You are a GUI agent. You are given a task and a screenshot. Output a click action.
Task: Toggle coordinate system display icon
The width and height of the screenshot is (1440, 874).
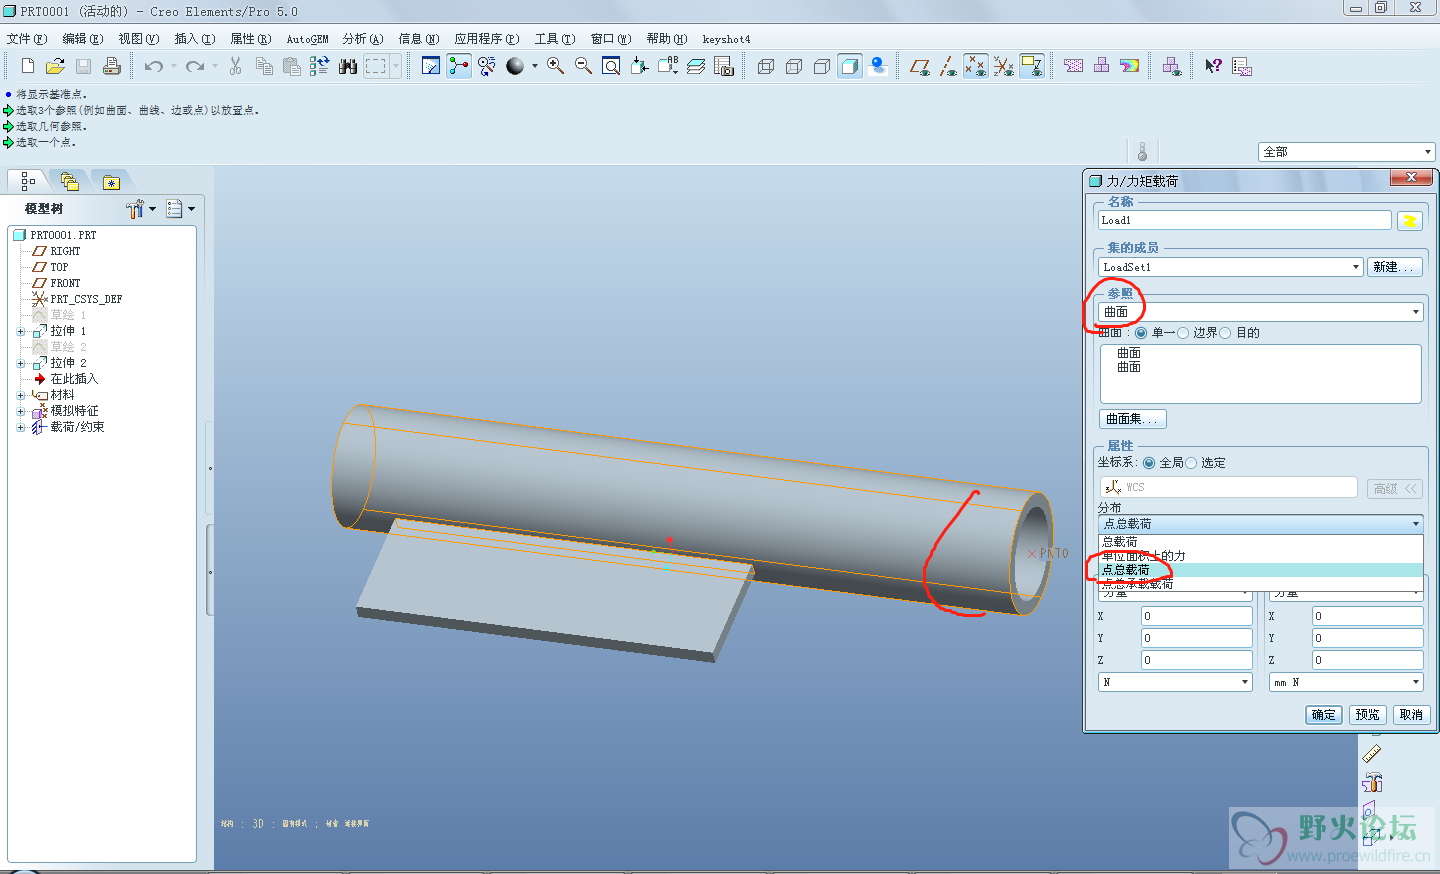(x=1003, y=66)
